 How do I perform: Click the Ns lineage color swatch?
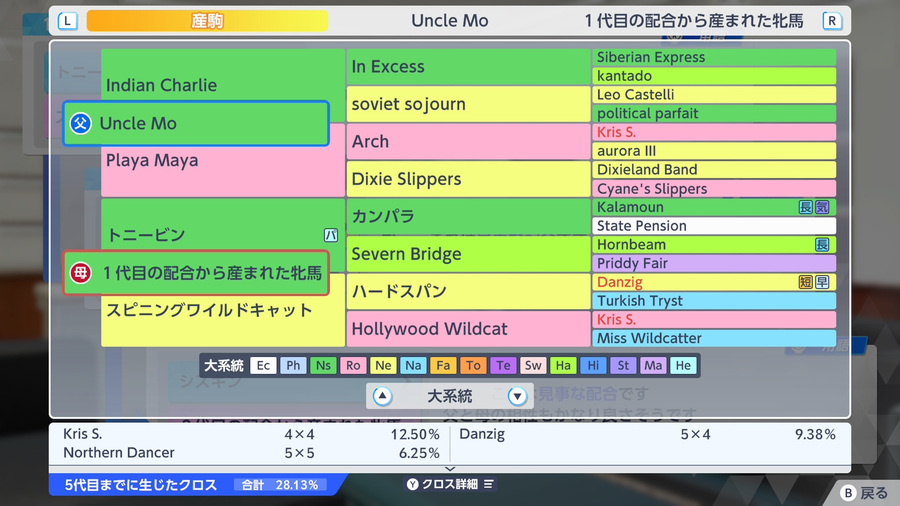pyautogui.click(x=323, y=365)
